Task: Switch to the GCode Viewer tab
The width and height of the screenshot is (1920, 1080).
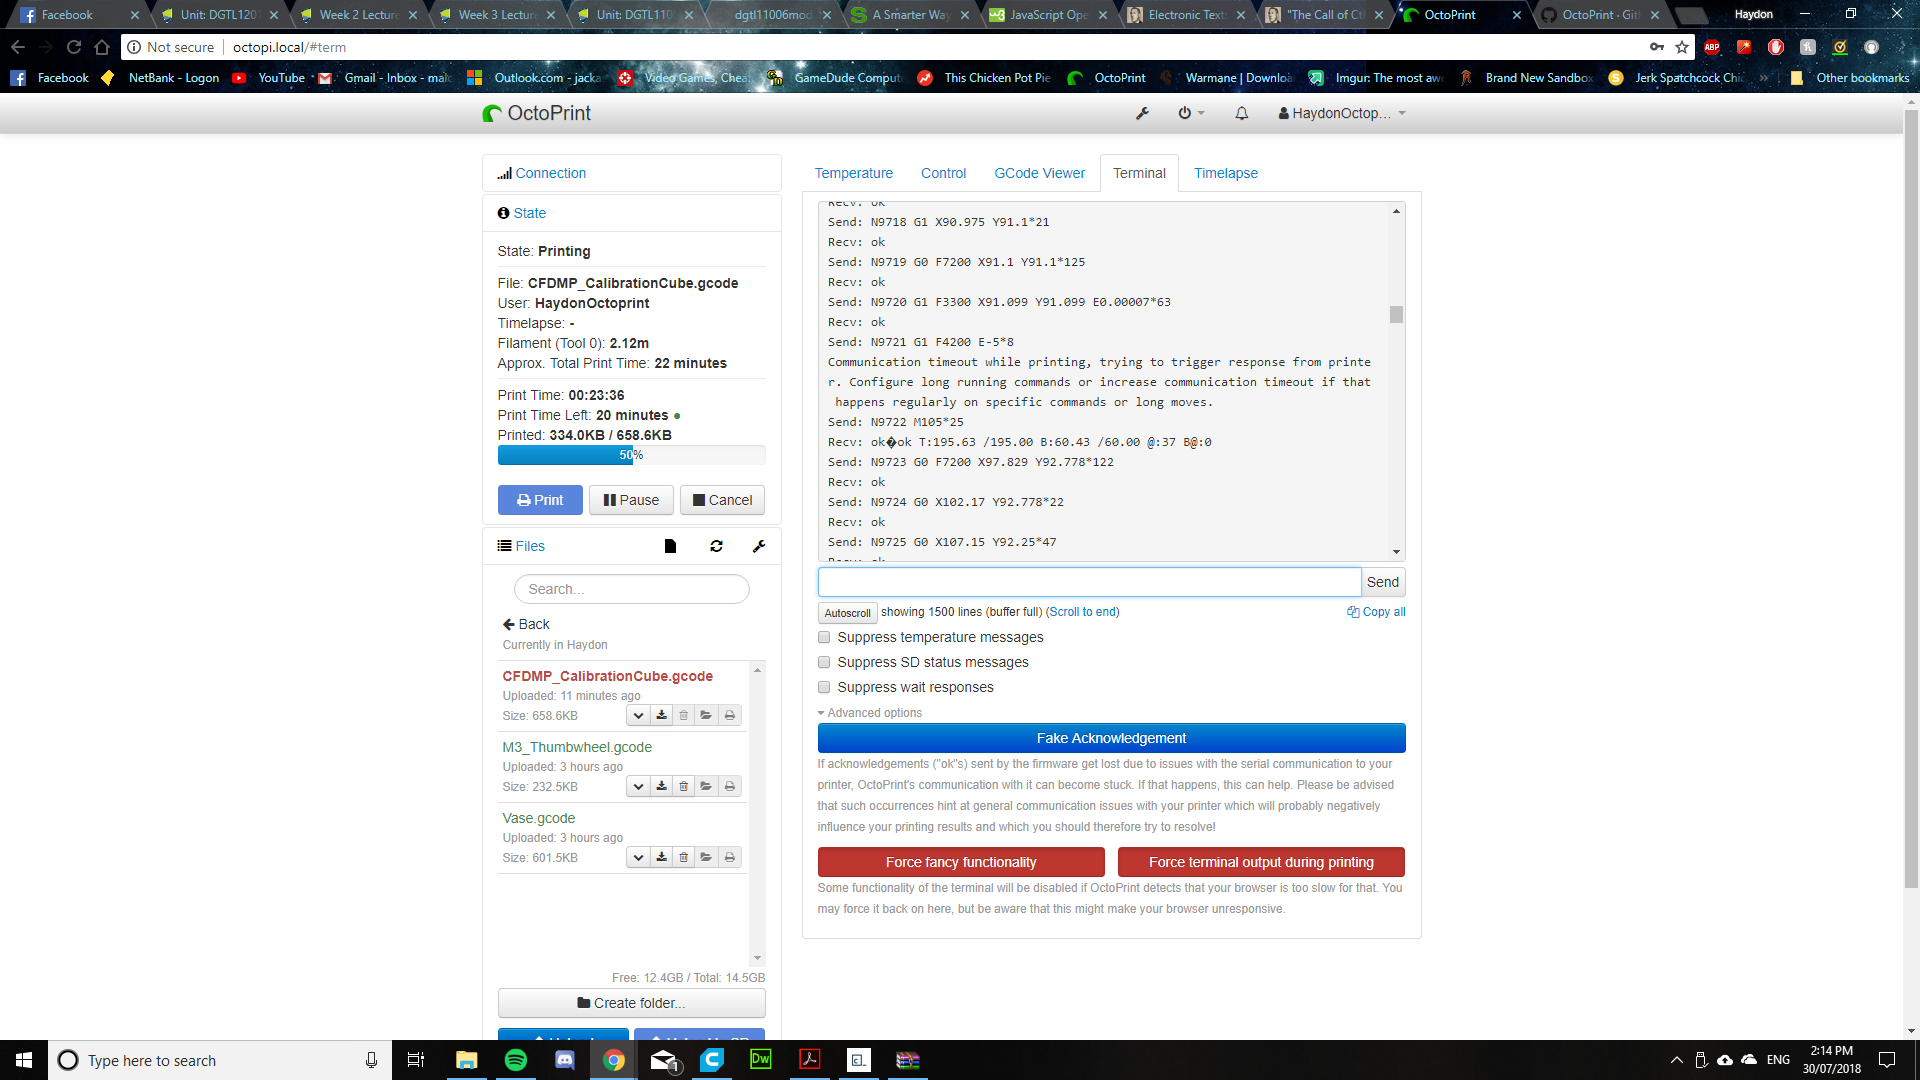Action: point(1039,173)
